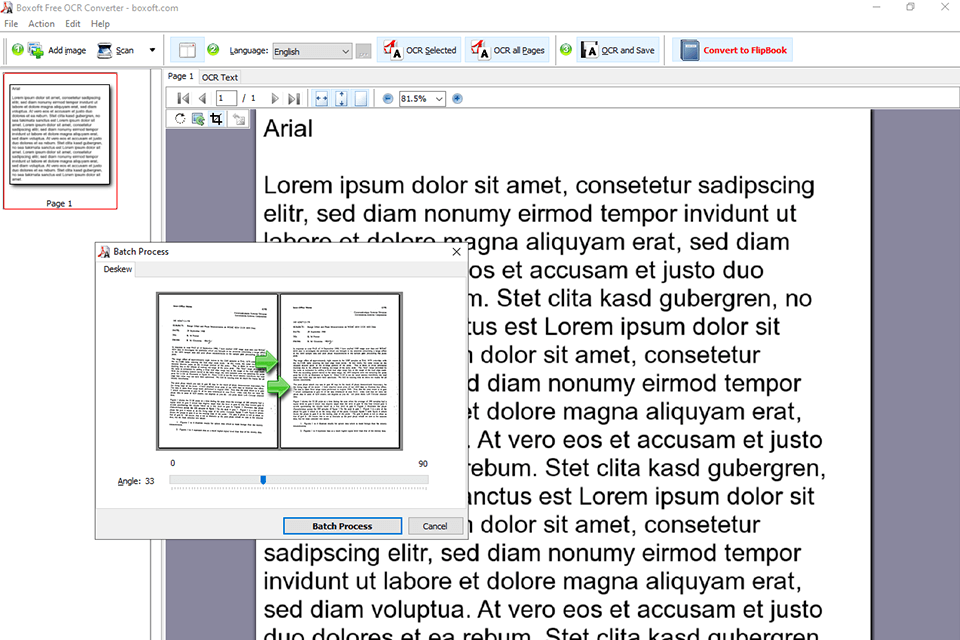Viewport: 960px width, 640px height.
Task: Toggle the thumbnail panel view
Action: pos(187,49)
